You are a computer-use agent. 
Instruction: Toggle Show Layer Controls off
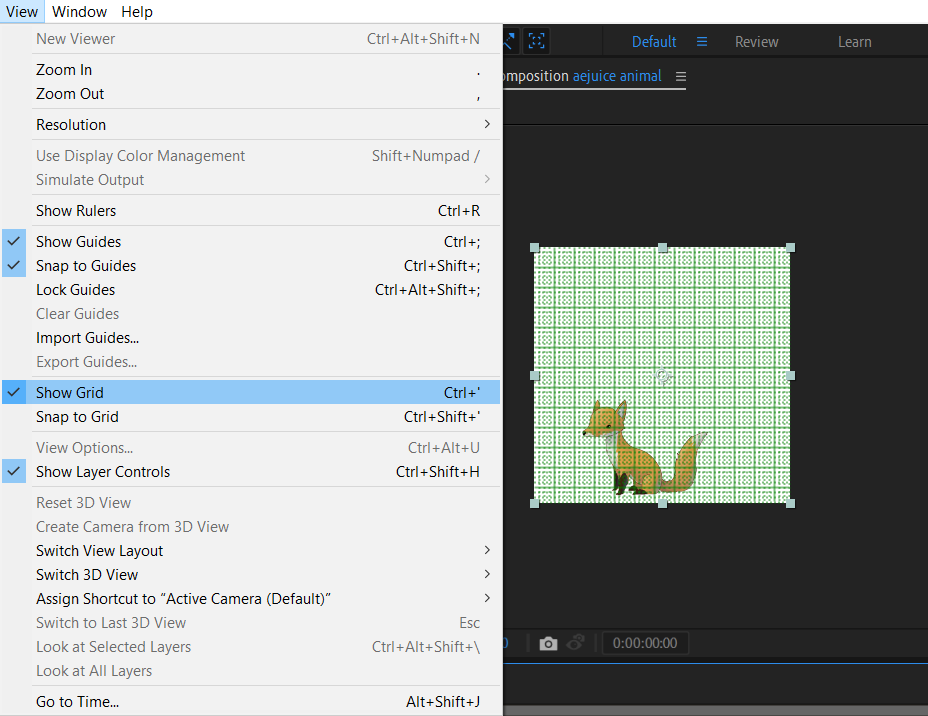pyautogui.click(x=103, y=472)
